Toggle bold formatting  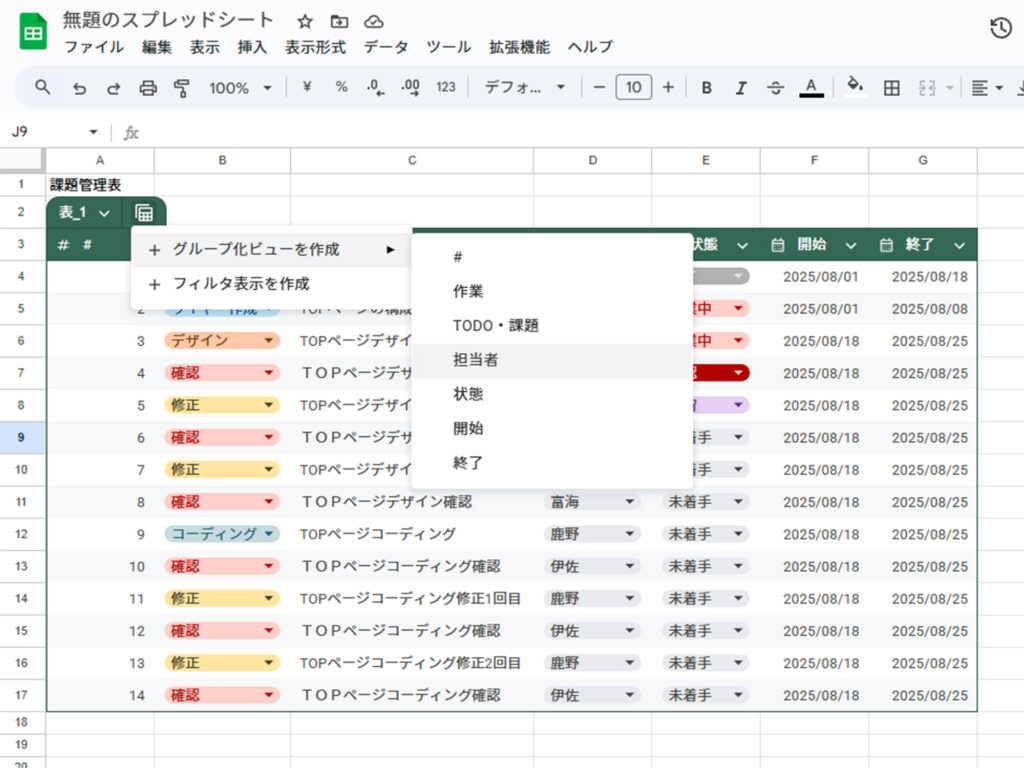[707, 88]
